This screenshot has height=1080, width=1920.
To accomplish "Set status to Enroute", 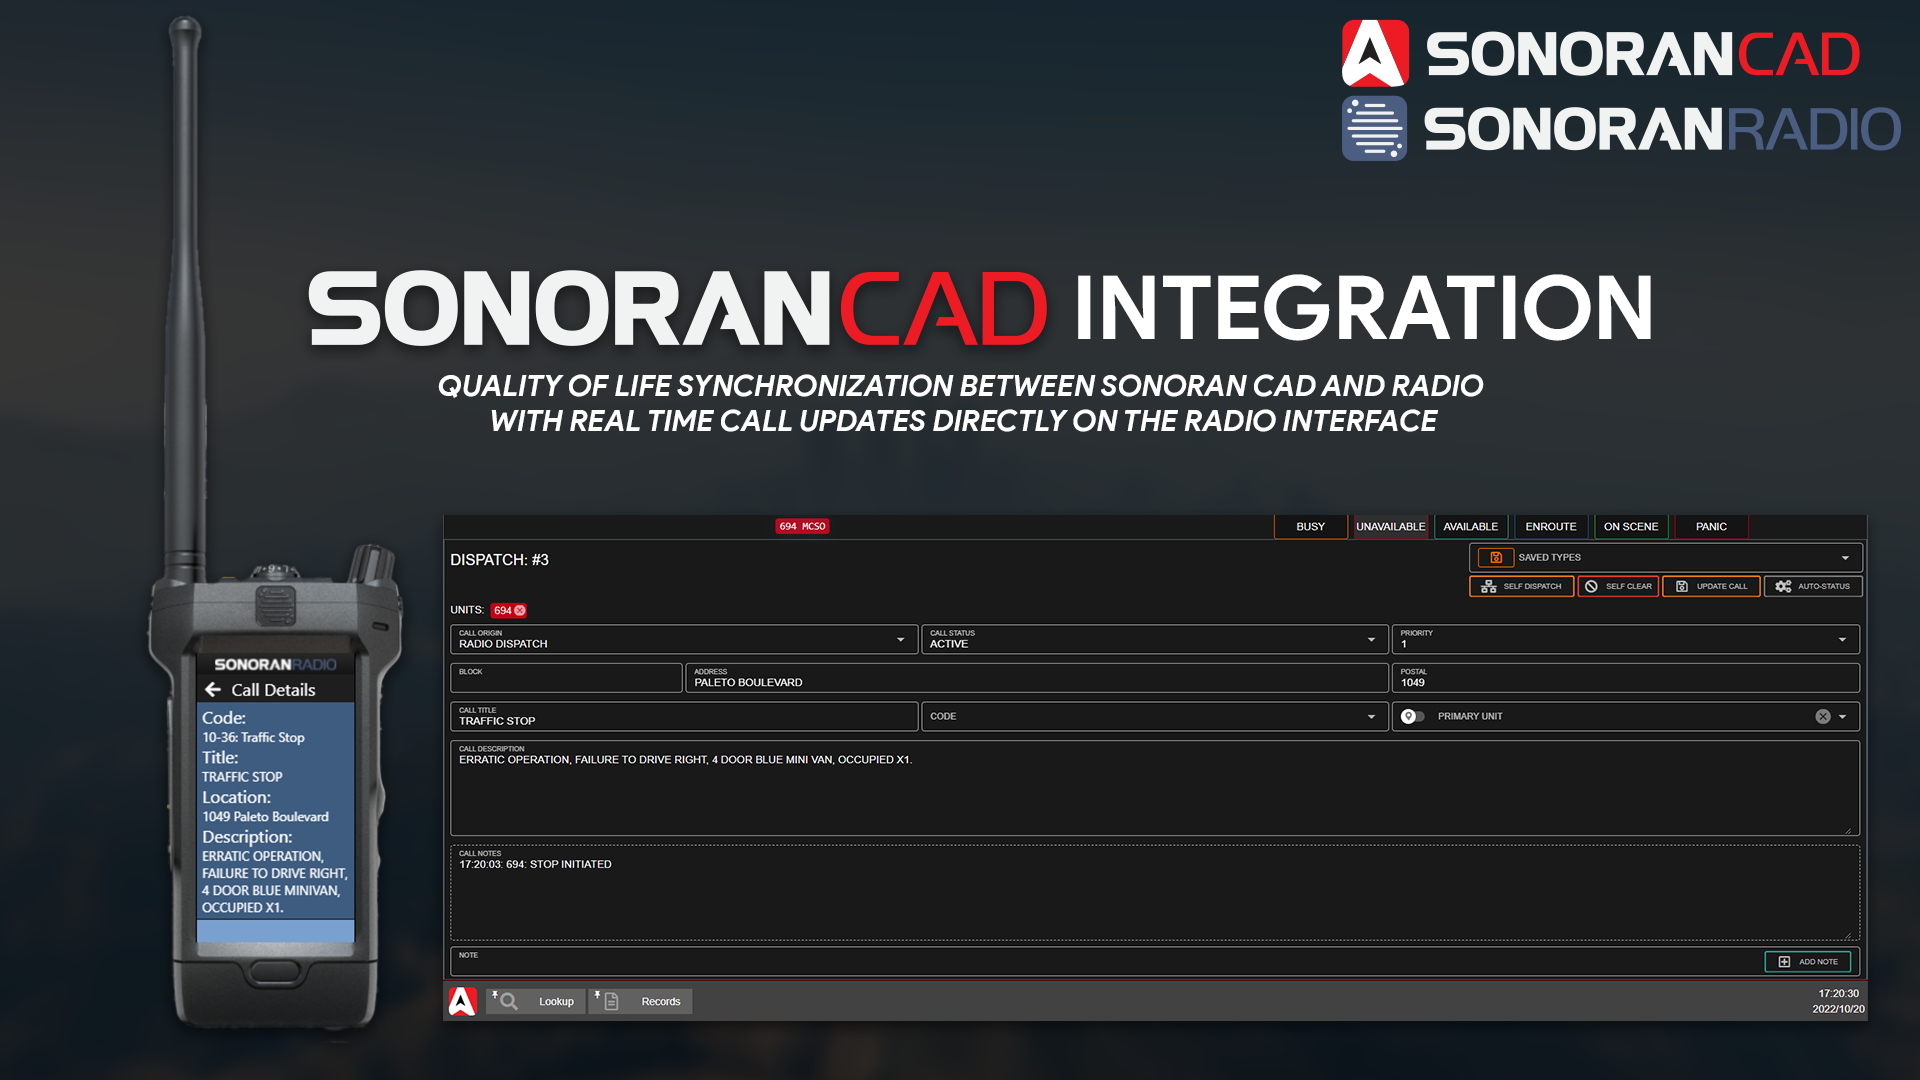I will pos(1550,527).
